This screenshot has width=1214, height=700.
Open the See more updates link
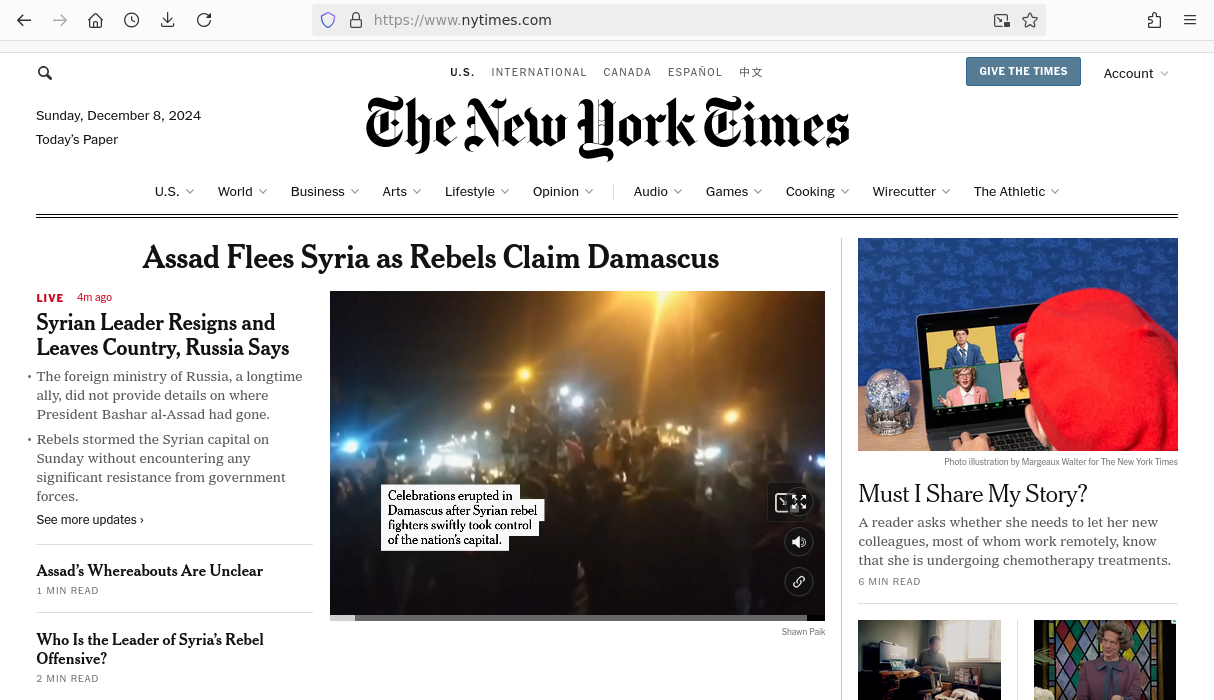[x=90, y=520]
